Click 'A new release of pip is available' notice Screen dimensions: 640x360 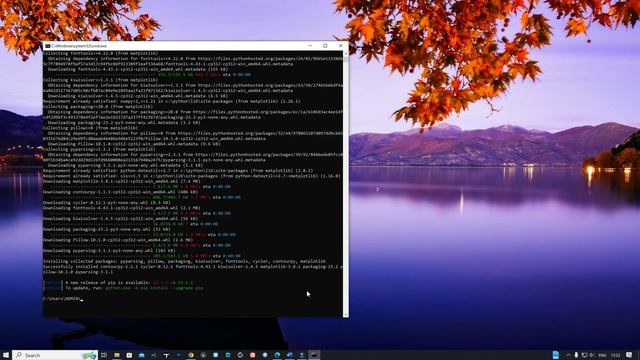[118, 282]
